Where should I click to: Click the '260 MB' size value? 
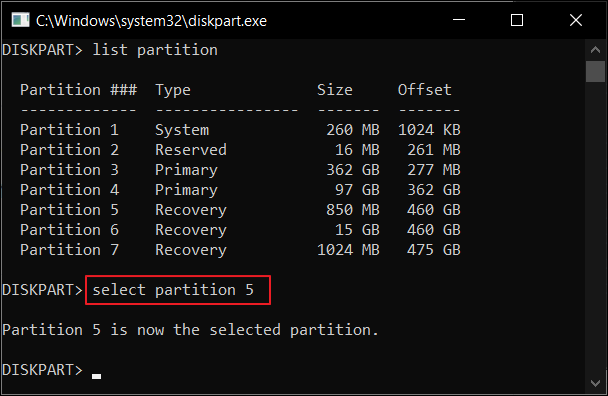click(x=353, y=130)
